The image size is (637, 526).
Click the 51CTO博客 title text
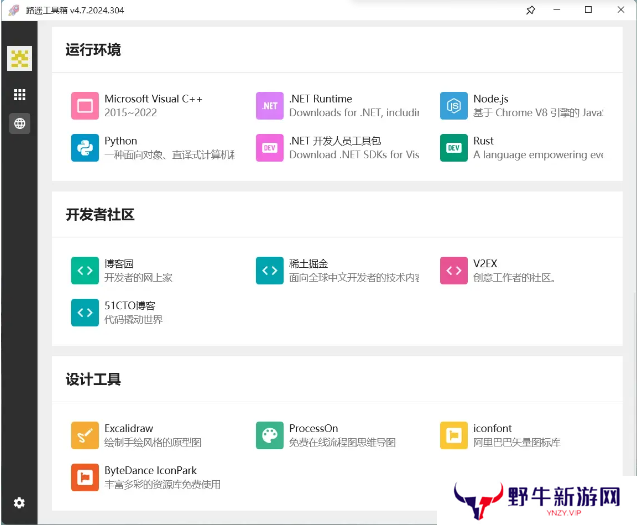pos(130,306)
